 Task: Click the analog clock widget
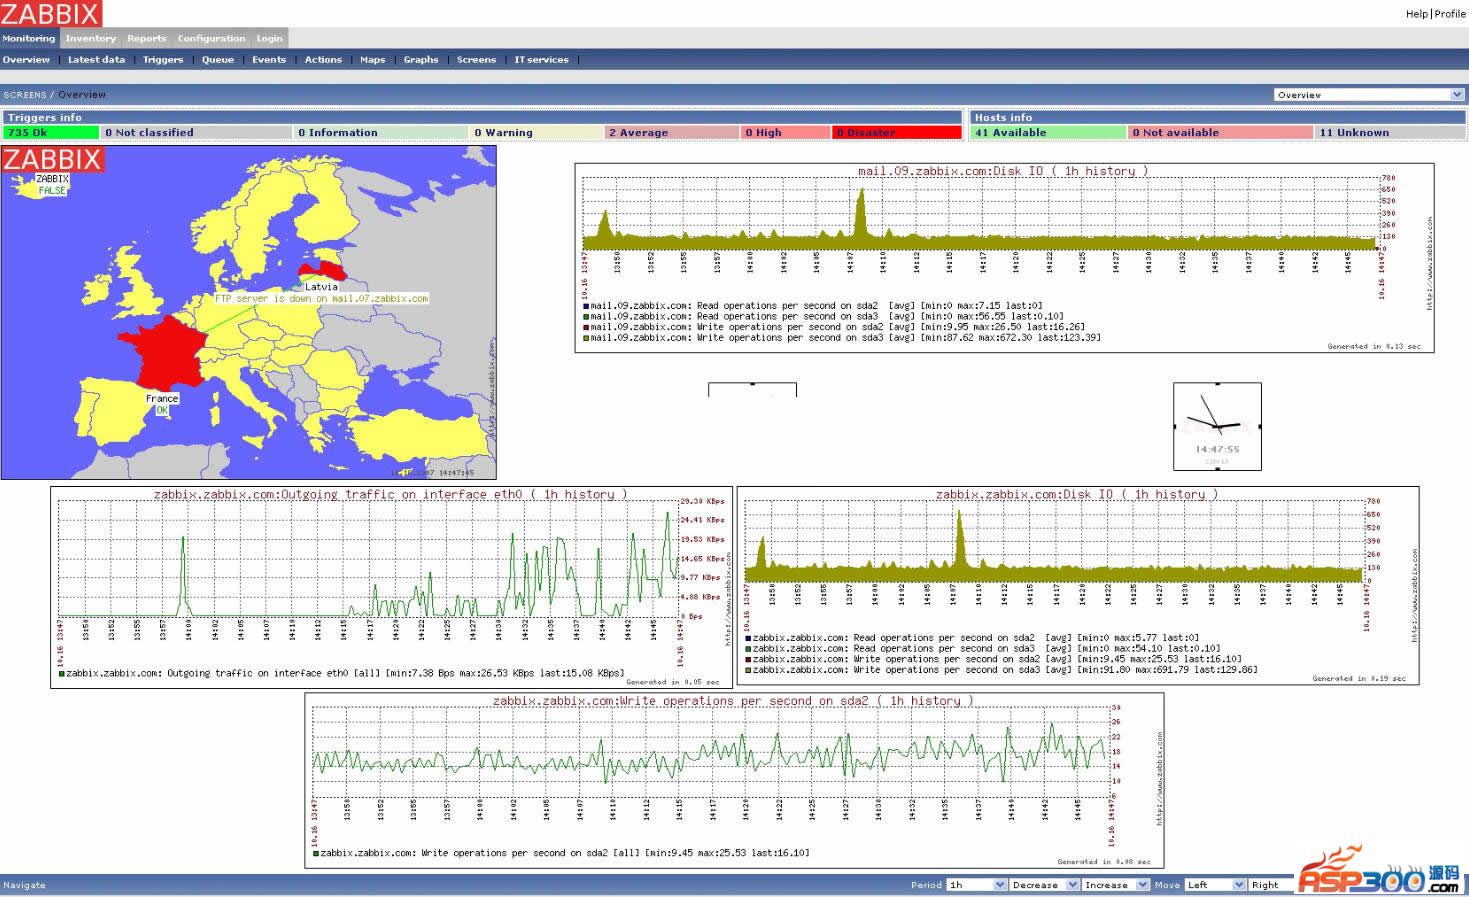tap(1216, 425)
